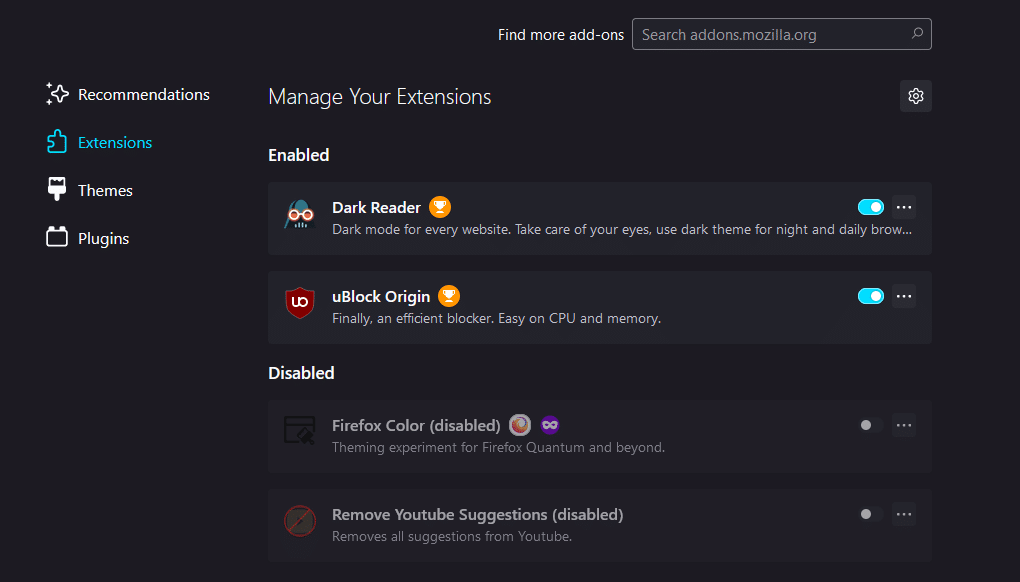The image size is (1020, 582).
Task: Switch to the Themes category
Action: click(x=105, y=191)
